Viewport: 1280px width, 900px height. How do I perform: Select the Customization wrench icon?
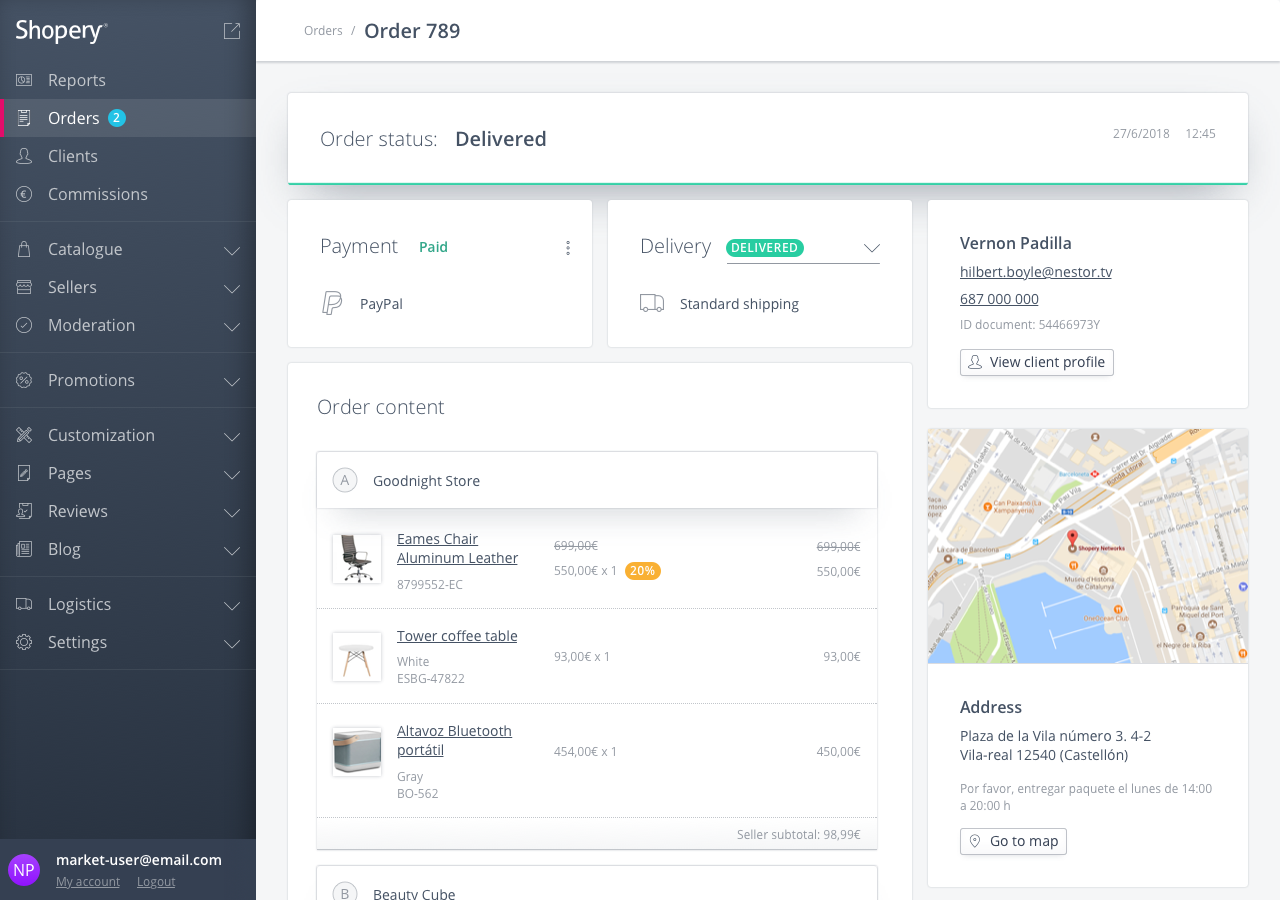coord(22,435)
